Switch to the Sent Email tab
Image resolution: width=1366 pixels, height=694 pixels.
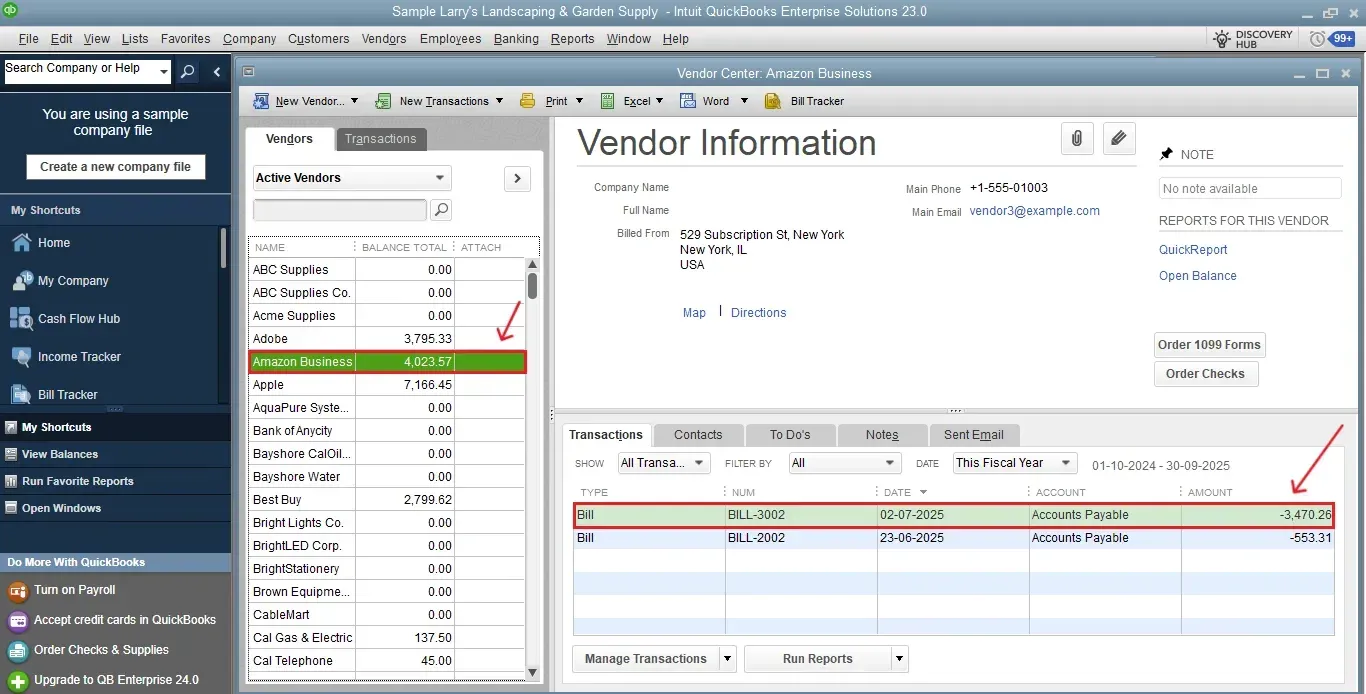tap(974, 435)
